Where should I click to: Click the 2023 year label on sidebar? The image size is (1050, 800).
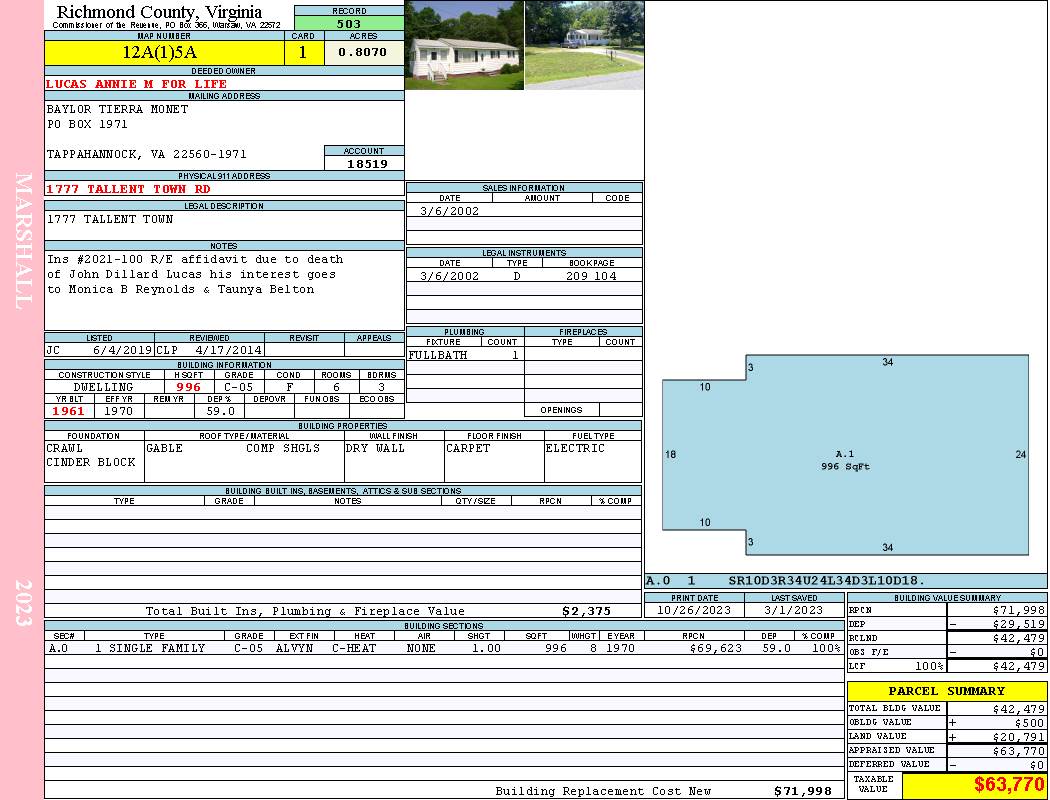pos(24,603)
